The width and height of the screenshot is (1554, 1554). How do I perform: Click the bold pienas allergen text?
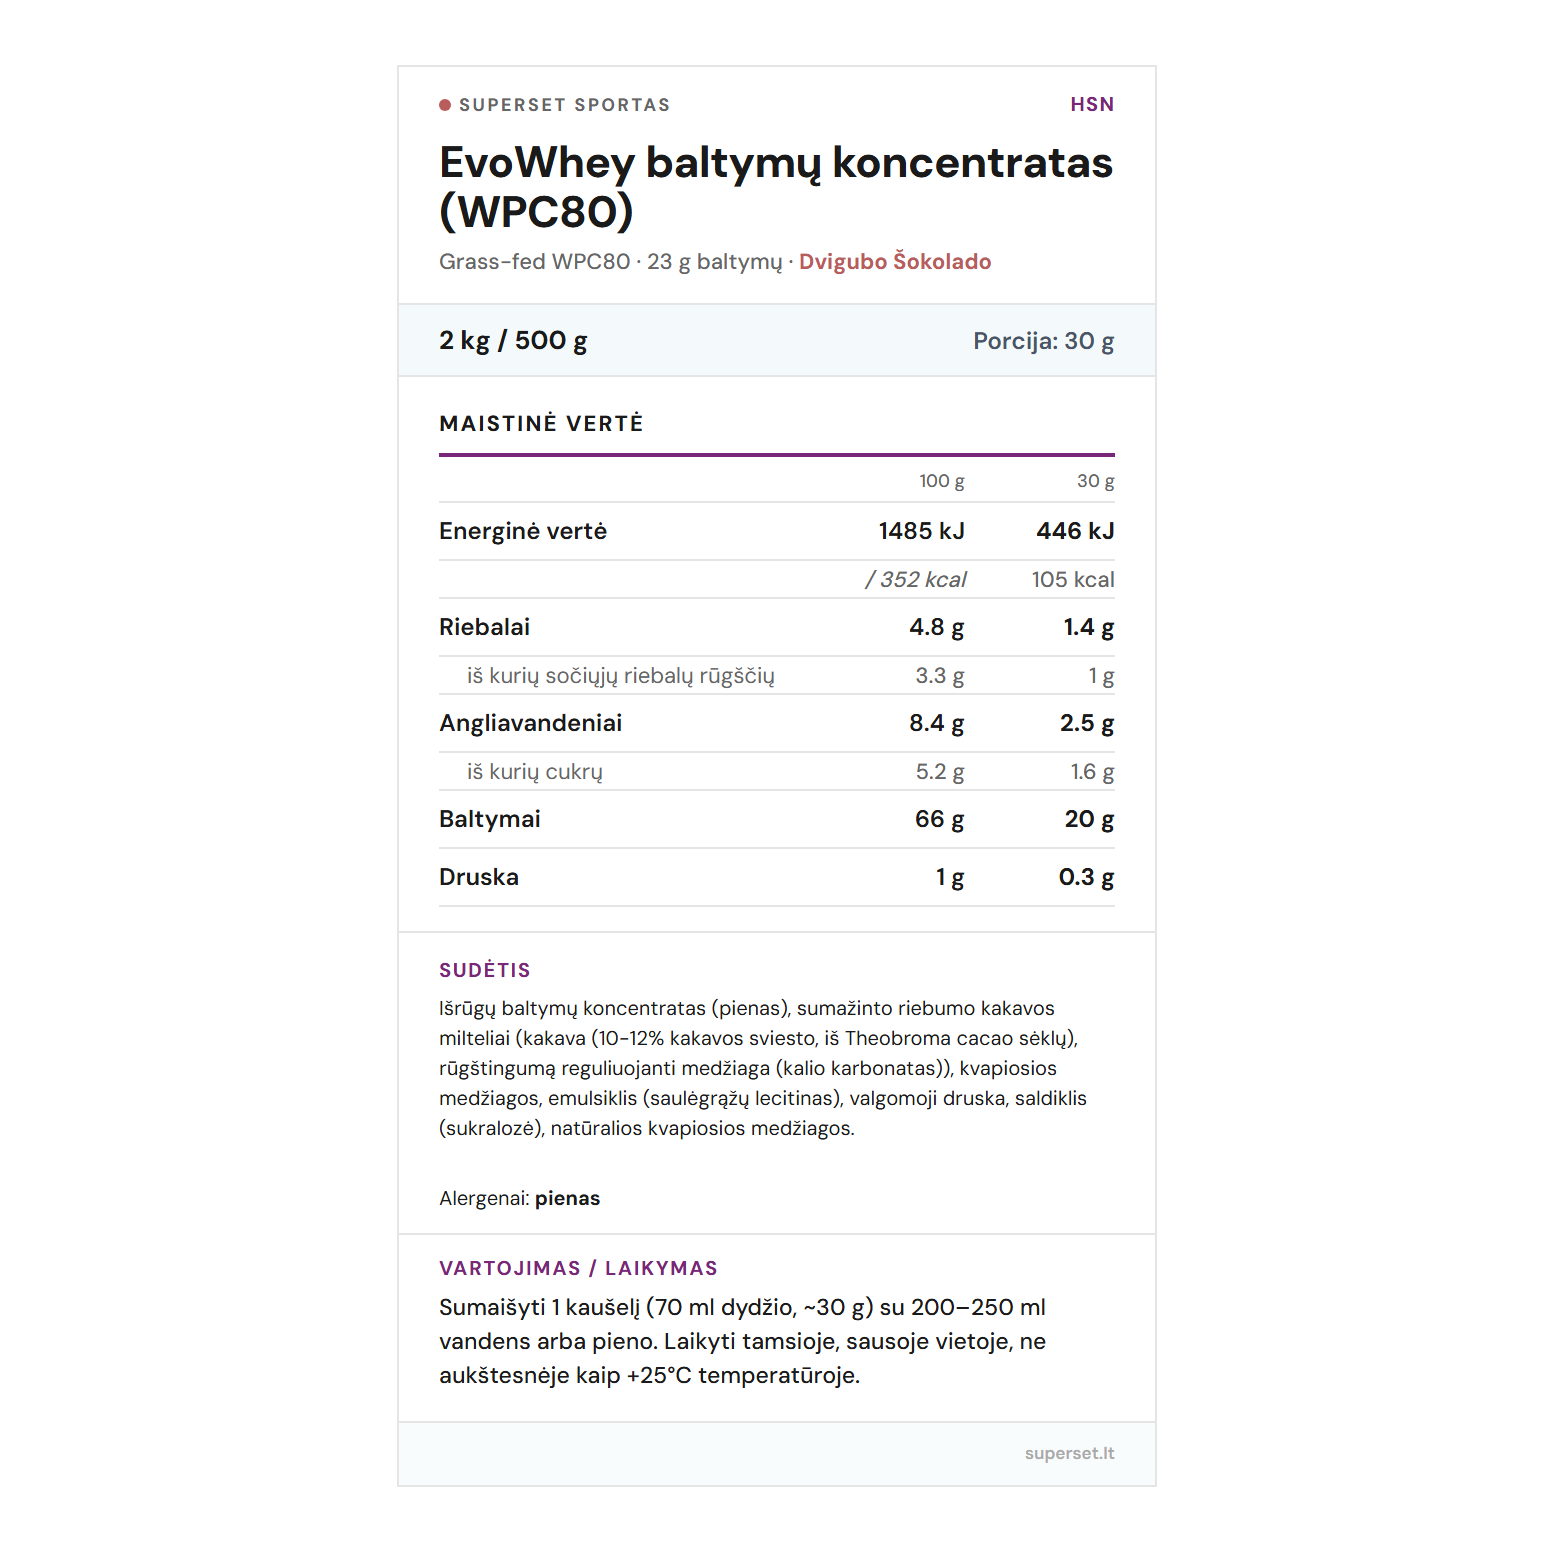[567, 1198]
